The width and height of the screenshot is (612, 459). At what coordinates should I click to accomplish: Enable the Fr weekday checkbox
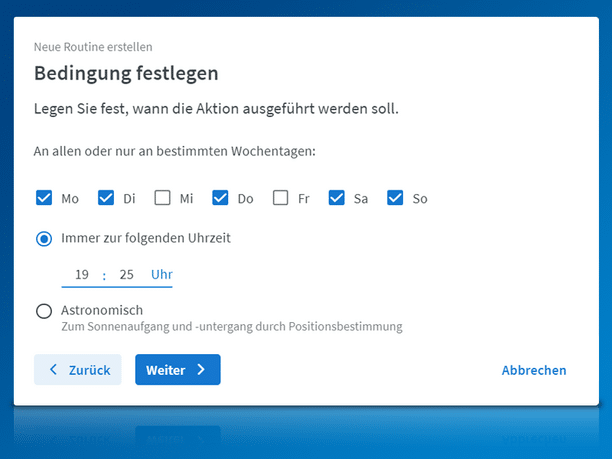pos(281,198)
